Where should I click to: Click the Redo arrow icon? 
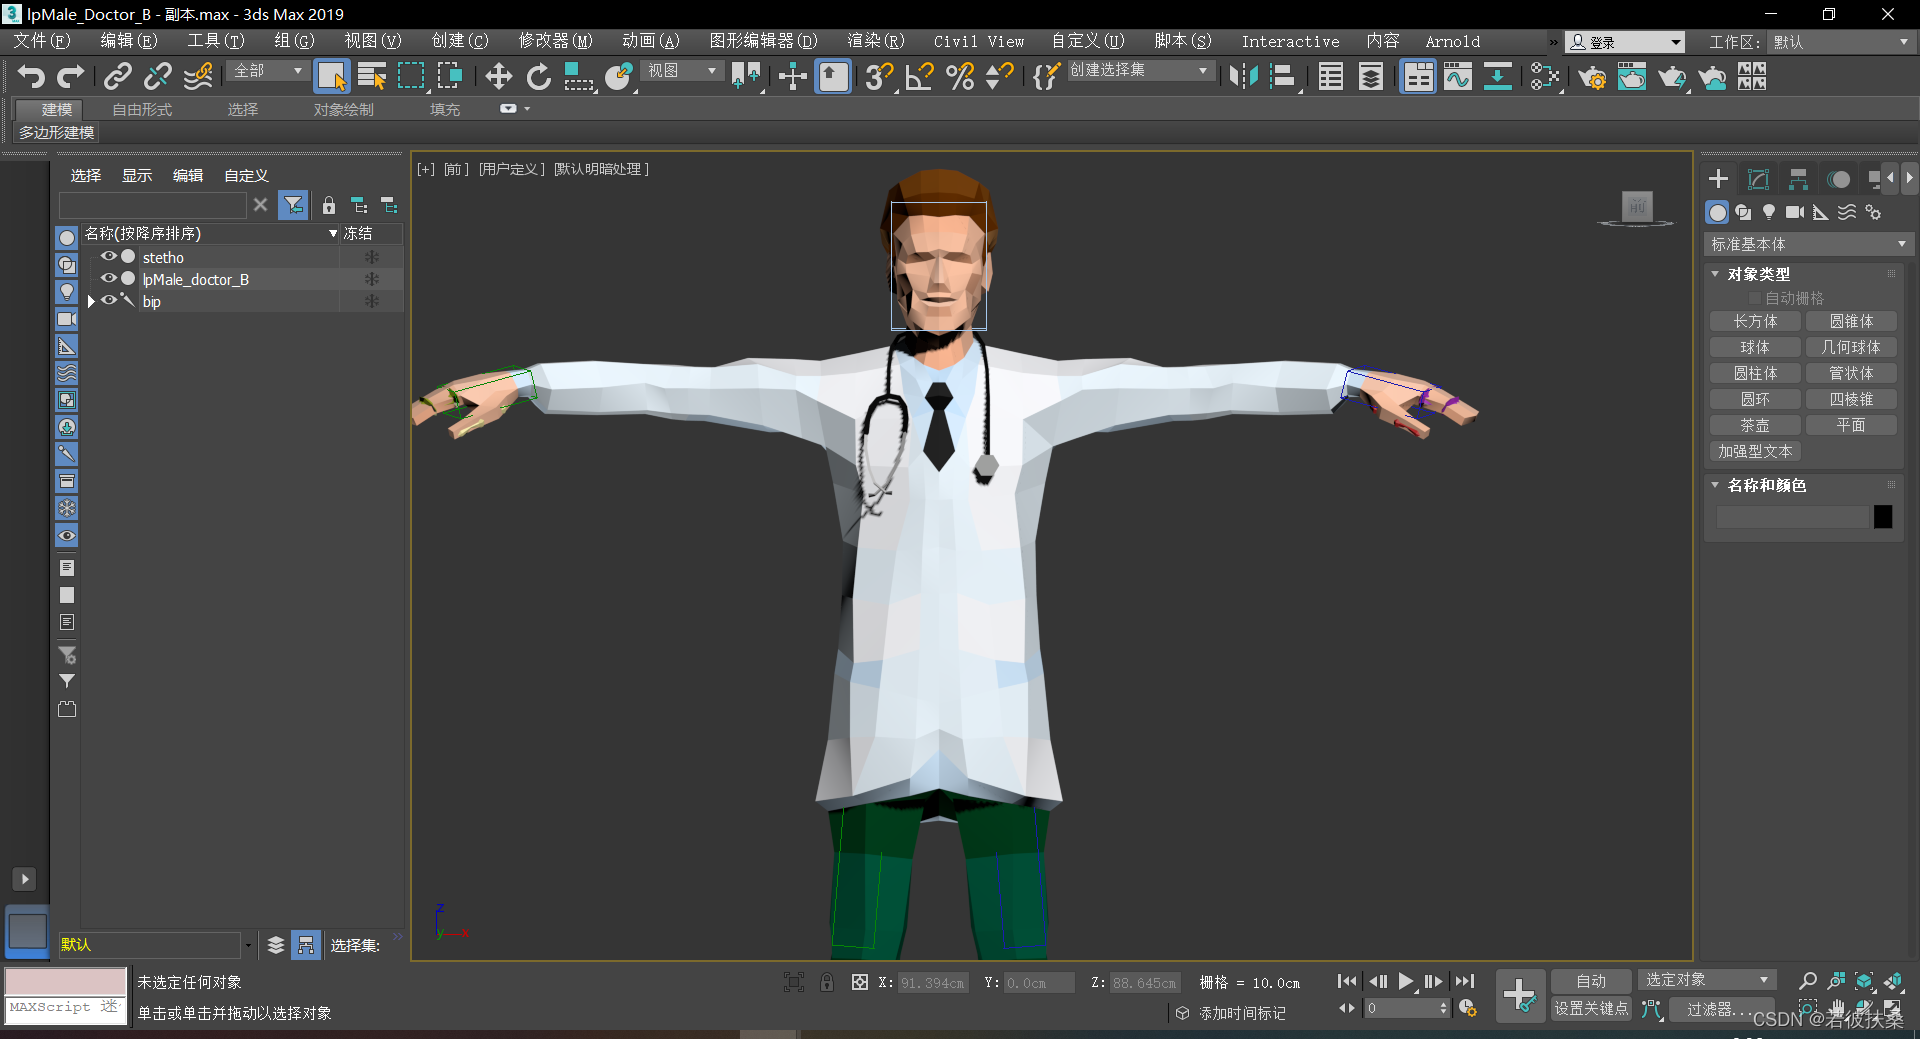click(x=71, y=76)
